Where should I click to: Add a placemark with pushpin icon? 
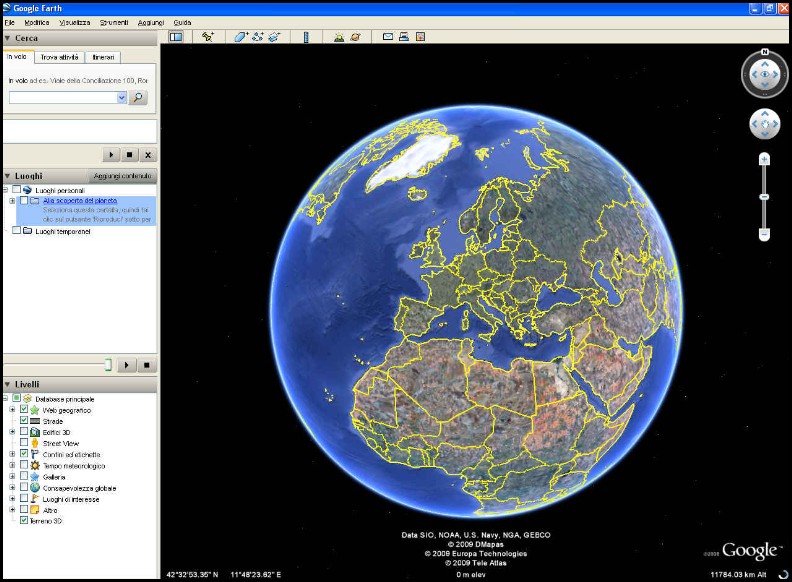(x=208, y=36)
